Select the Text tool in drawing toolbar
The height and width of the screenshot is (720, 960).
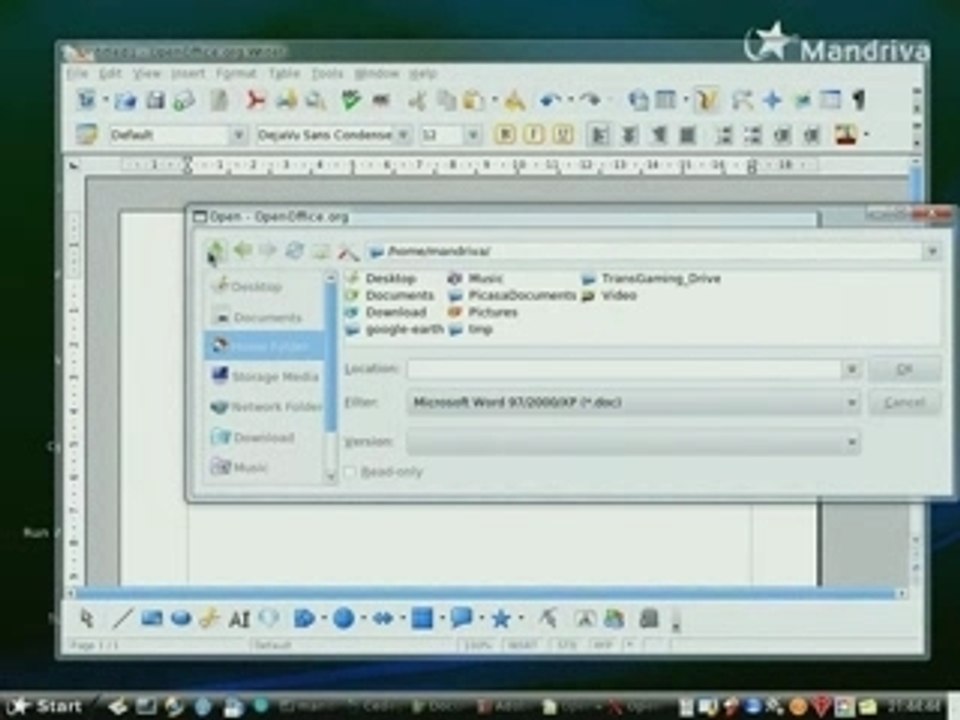pyautogui.click(x=239, y=620)
